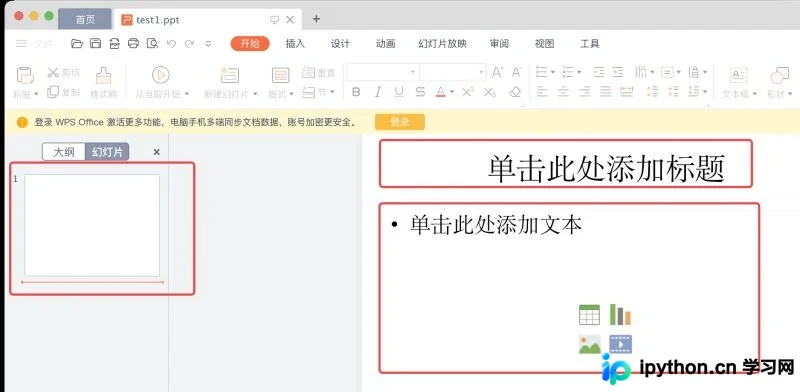Click the 文本框 text box icon

pyautogui.click(x=738, y=76)
